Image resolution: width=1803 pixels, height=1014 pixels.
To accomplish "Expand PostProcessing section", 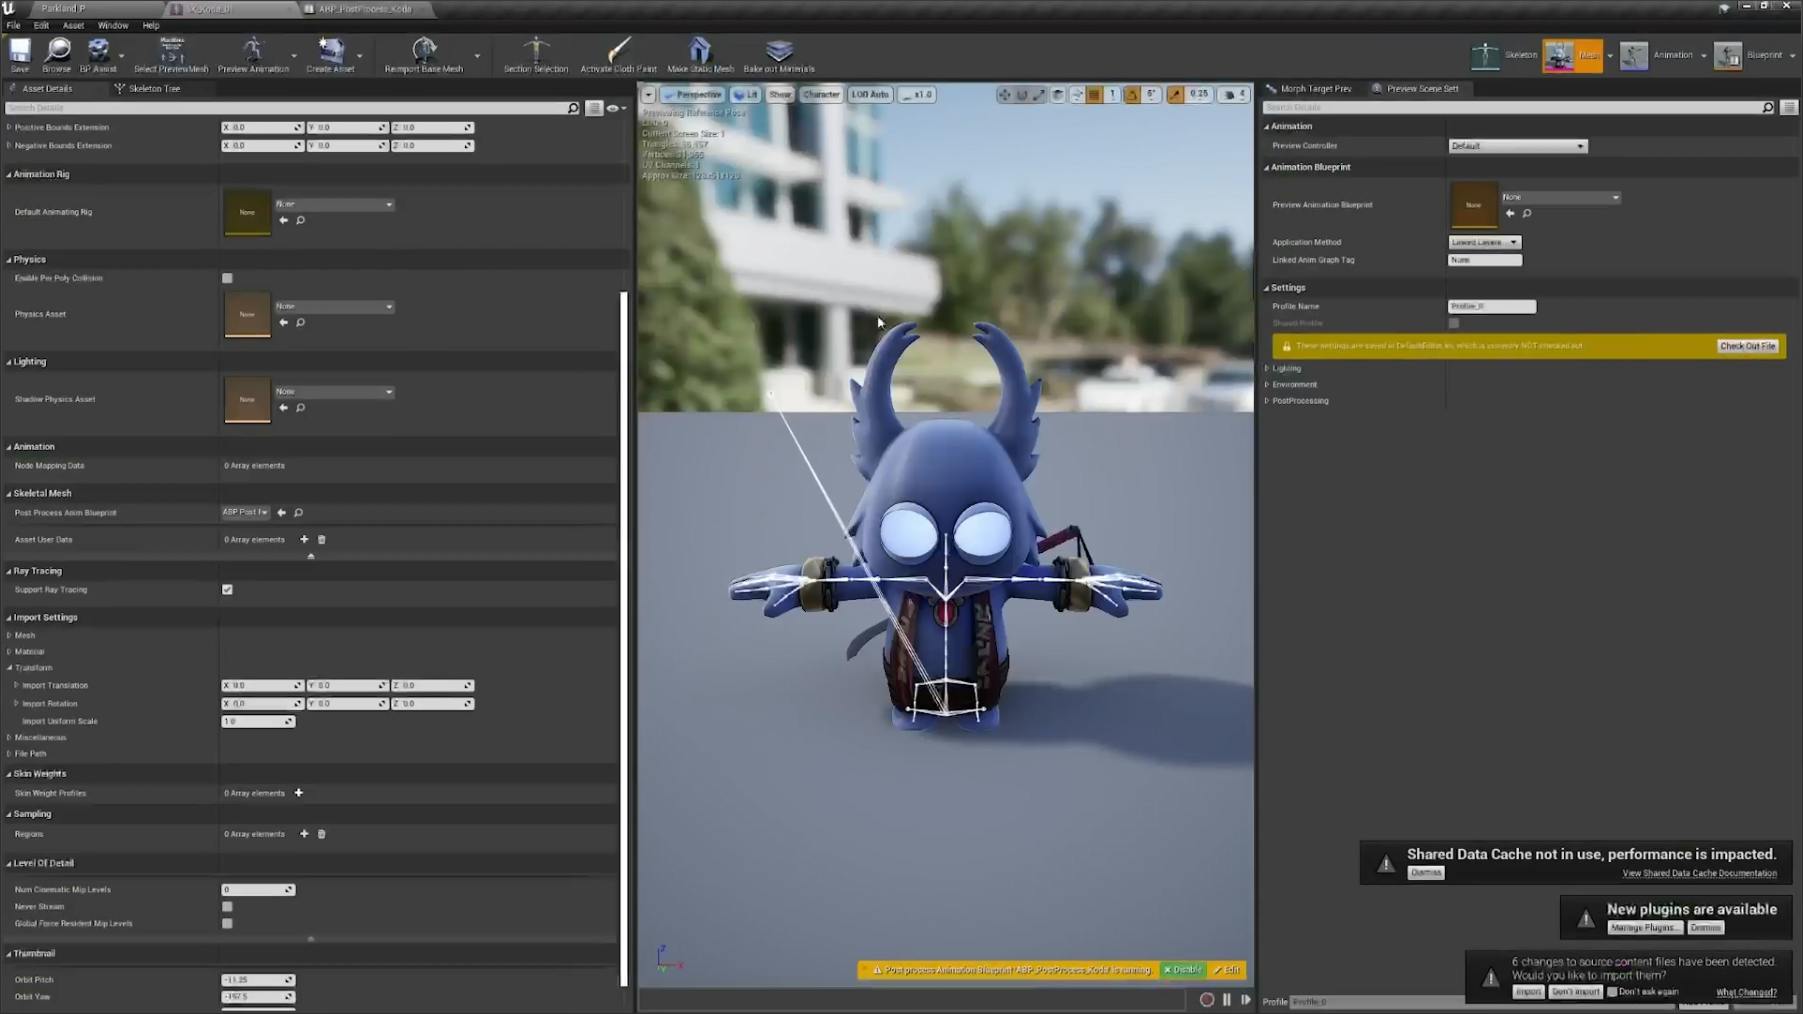I will (x=1267, y=400).
